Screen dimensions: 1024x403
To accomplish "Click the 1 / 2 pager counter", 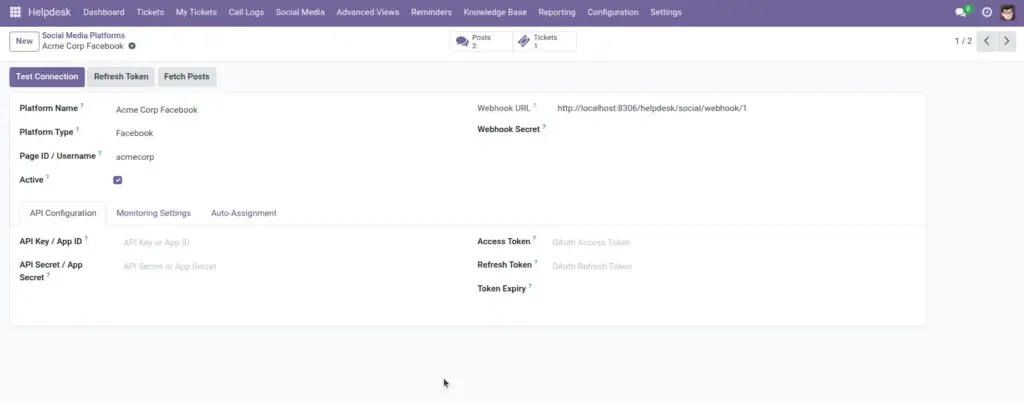I will click(x=963, y=40).
